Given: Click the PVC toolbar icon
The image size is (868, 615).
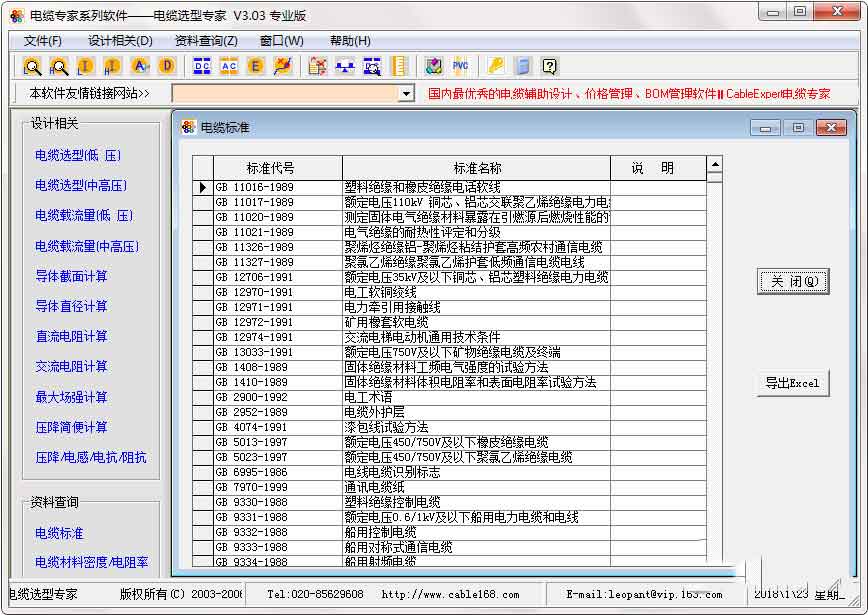Looking at the screenshot, I should click(x=461, y=66).
